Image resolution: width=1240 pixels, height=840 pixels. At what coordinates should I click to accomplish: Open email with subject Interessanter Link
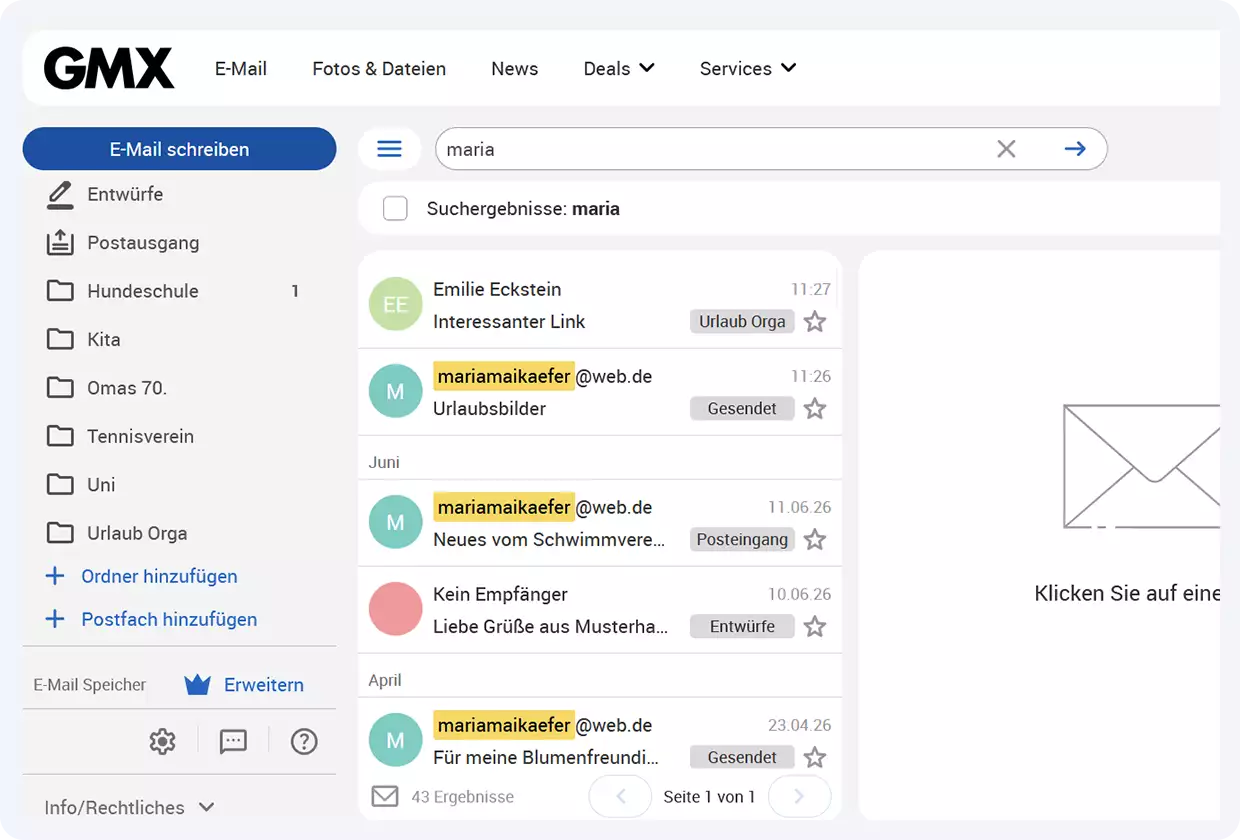tap(509, 321)
